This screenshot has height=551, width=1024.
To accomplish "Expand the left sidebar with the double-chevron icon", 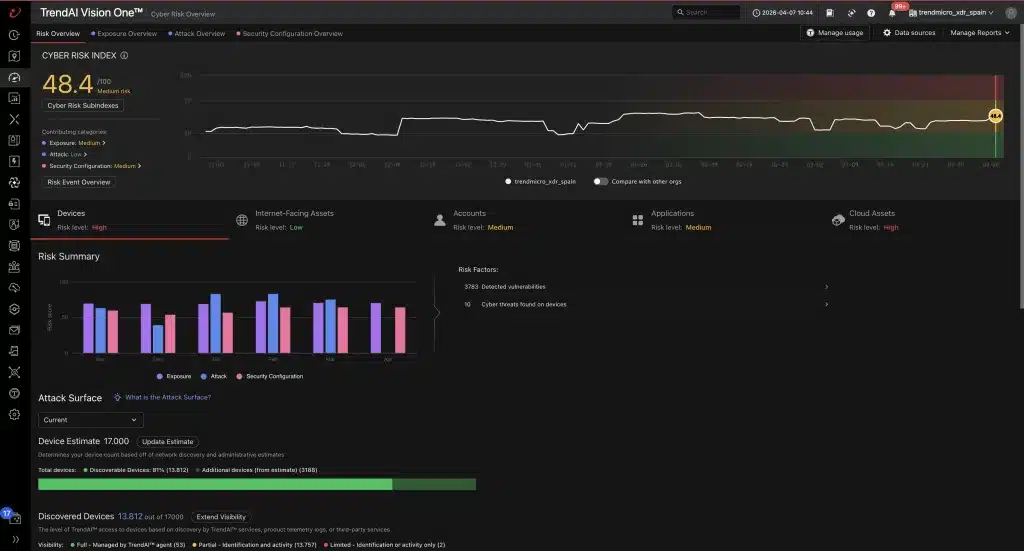I will tap(15, 539).
